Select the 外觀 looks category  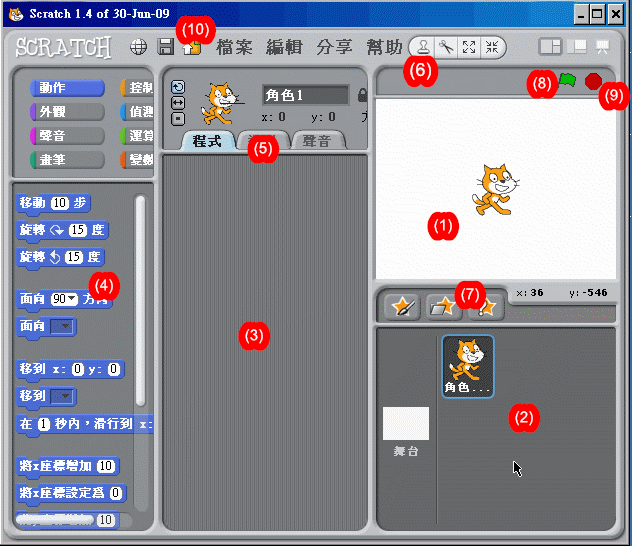[67, 112]
